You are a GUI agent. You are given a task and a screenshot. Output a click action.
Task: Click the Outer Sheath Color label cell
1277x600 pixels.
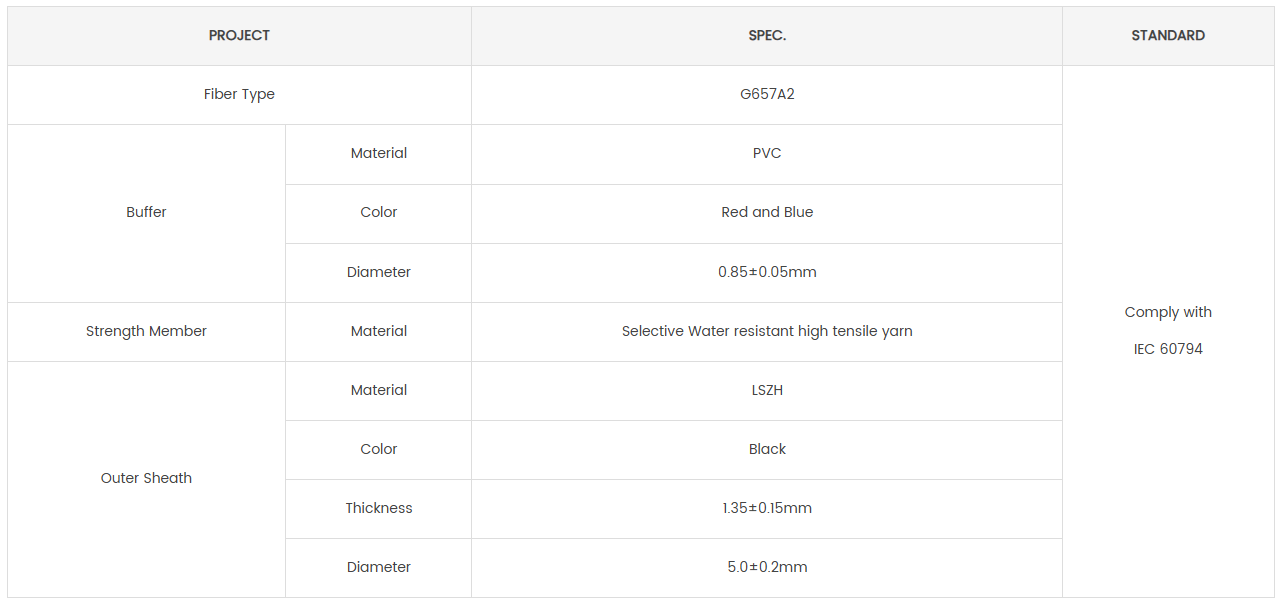point(379,449)
